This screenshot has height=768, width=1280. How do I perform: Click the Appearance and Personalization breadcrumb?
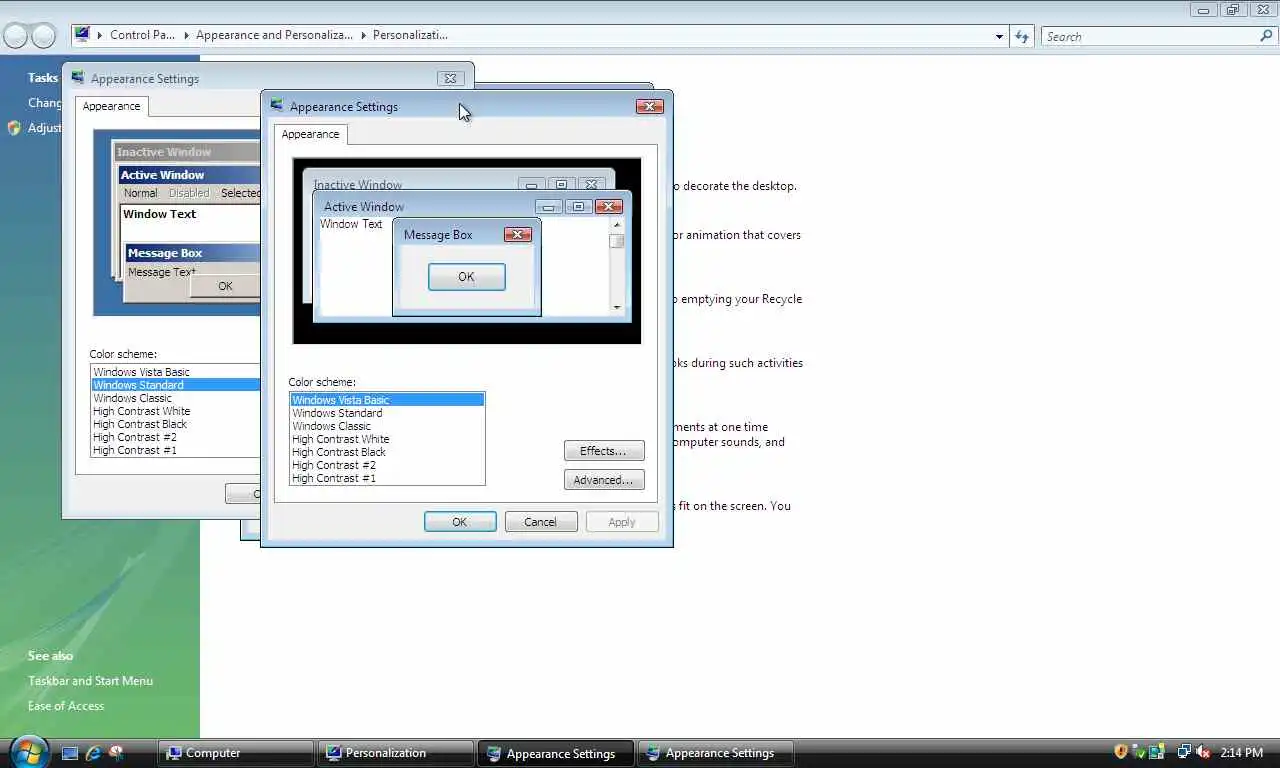[x=274, y=35]
